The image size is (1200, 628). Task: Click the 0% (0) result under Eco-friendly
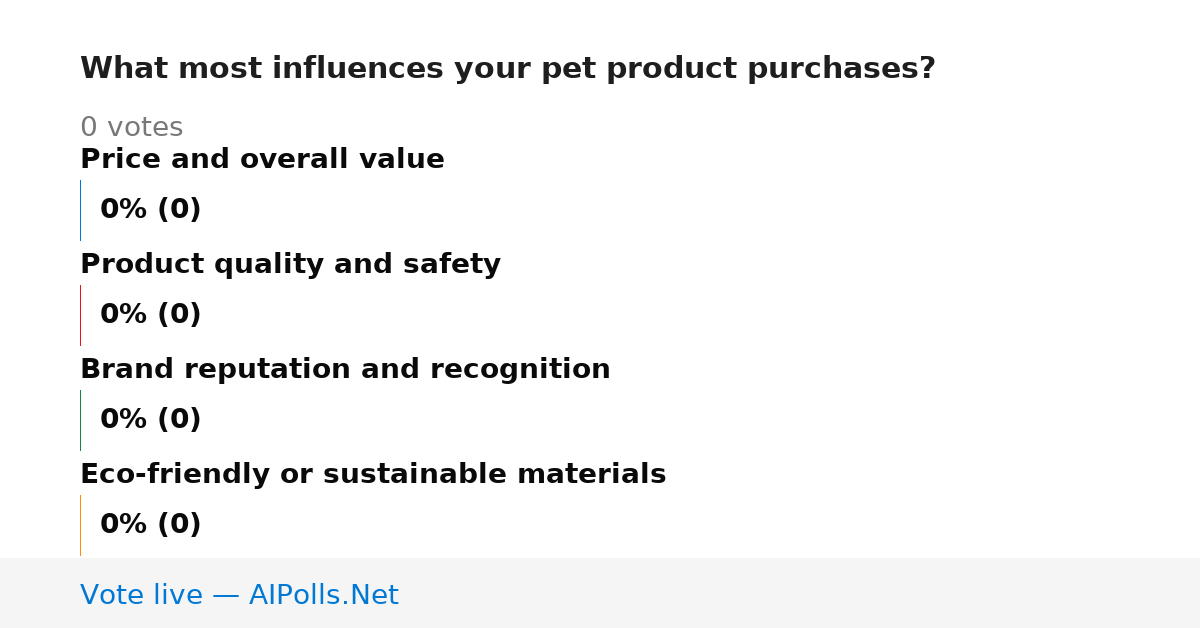pos(151,525)
